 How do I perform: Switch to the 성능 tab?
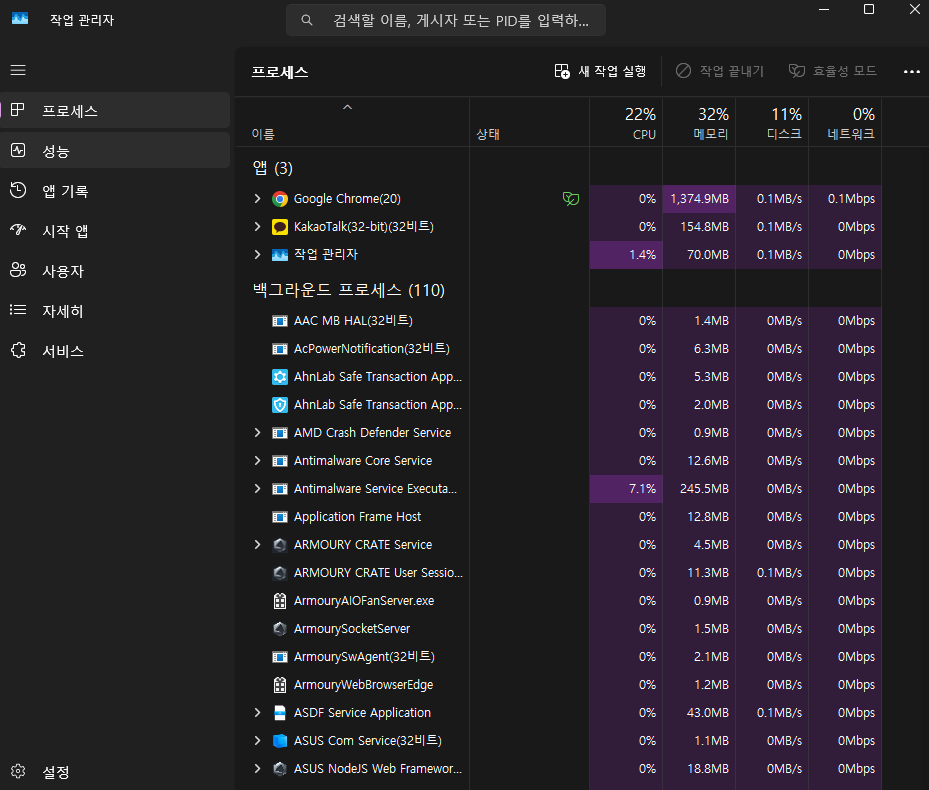pos(115,151)
